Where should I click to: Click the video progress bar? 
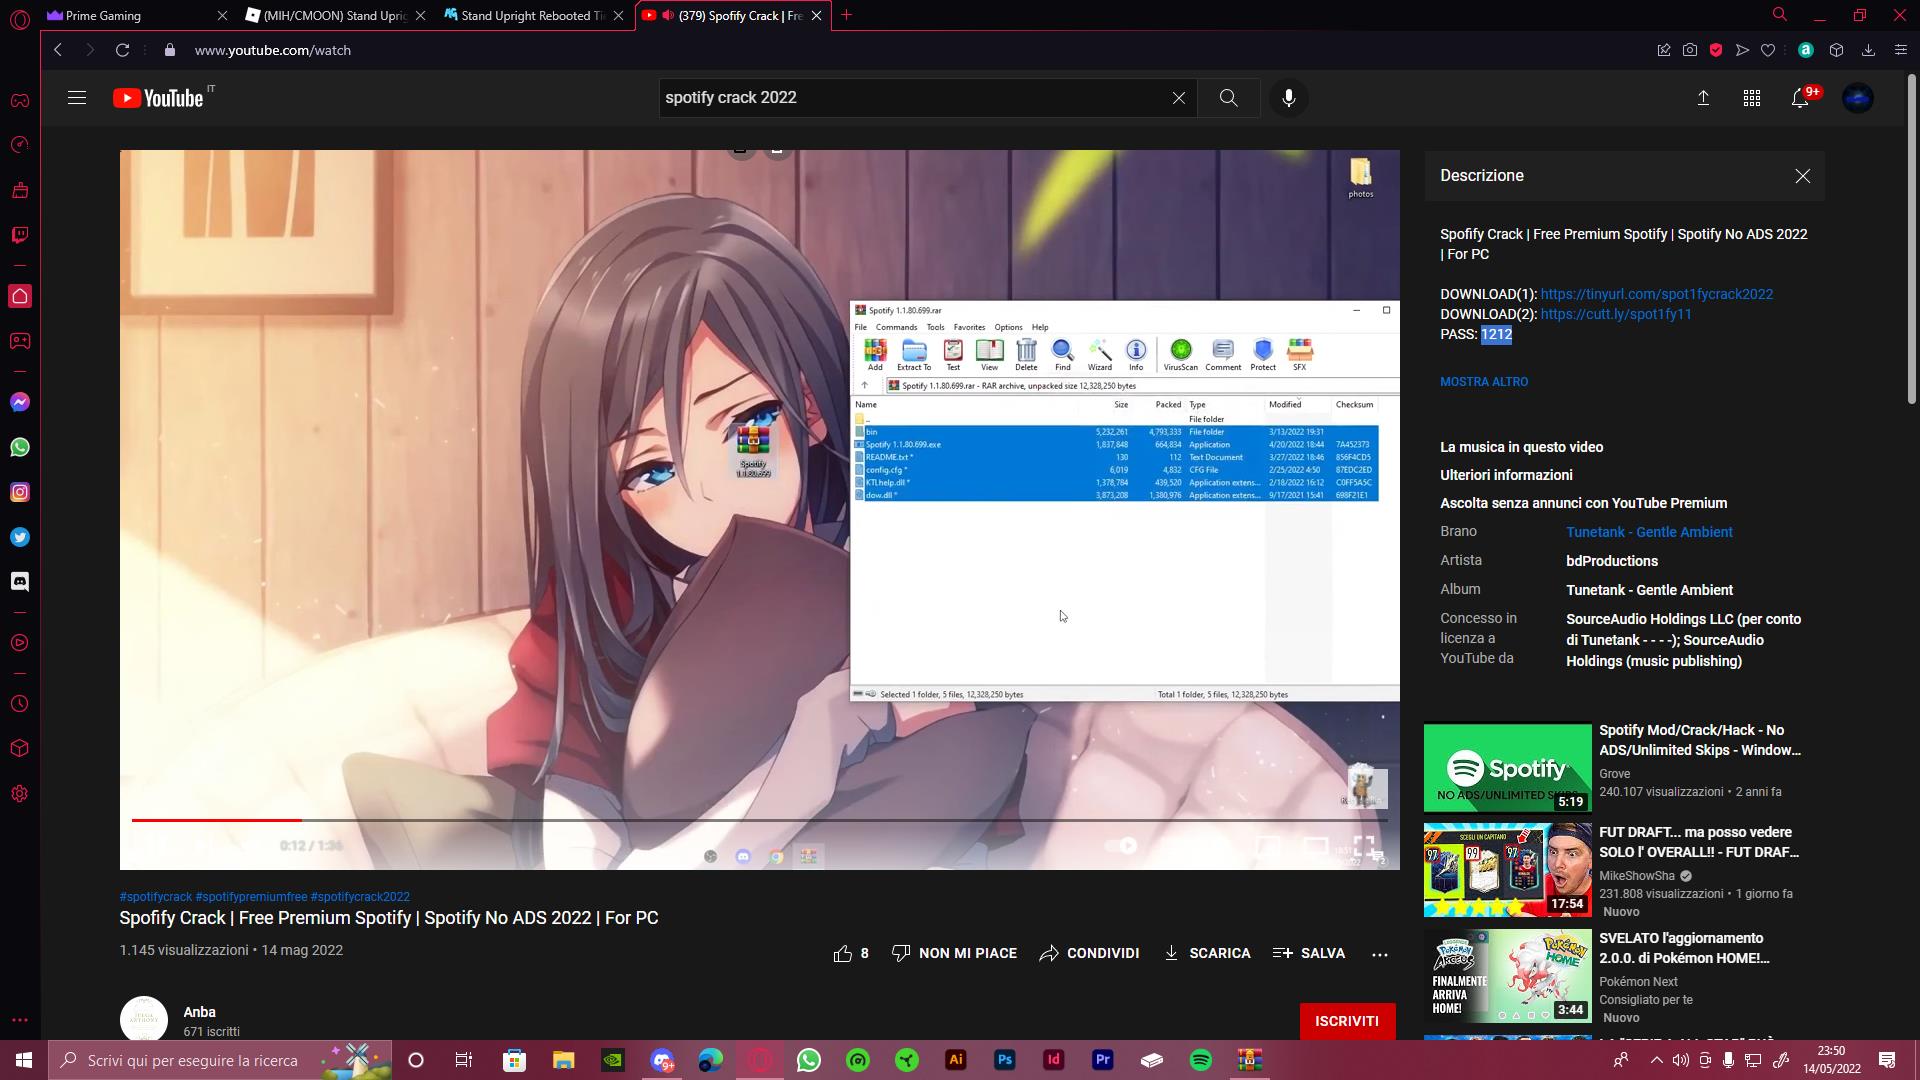coord(760,820)
